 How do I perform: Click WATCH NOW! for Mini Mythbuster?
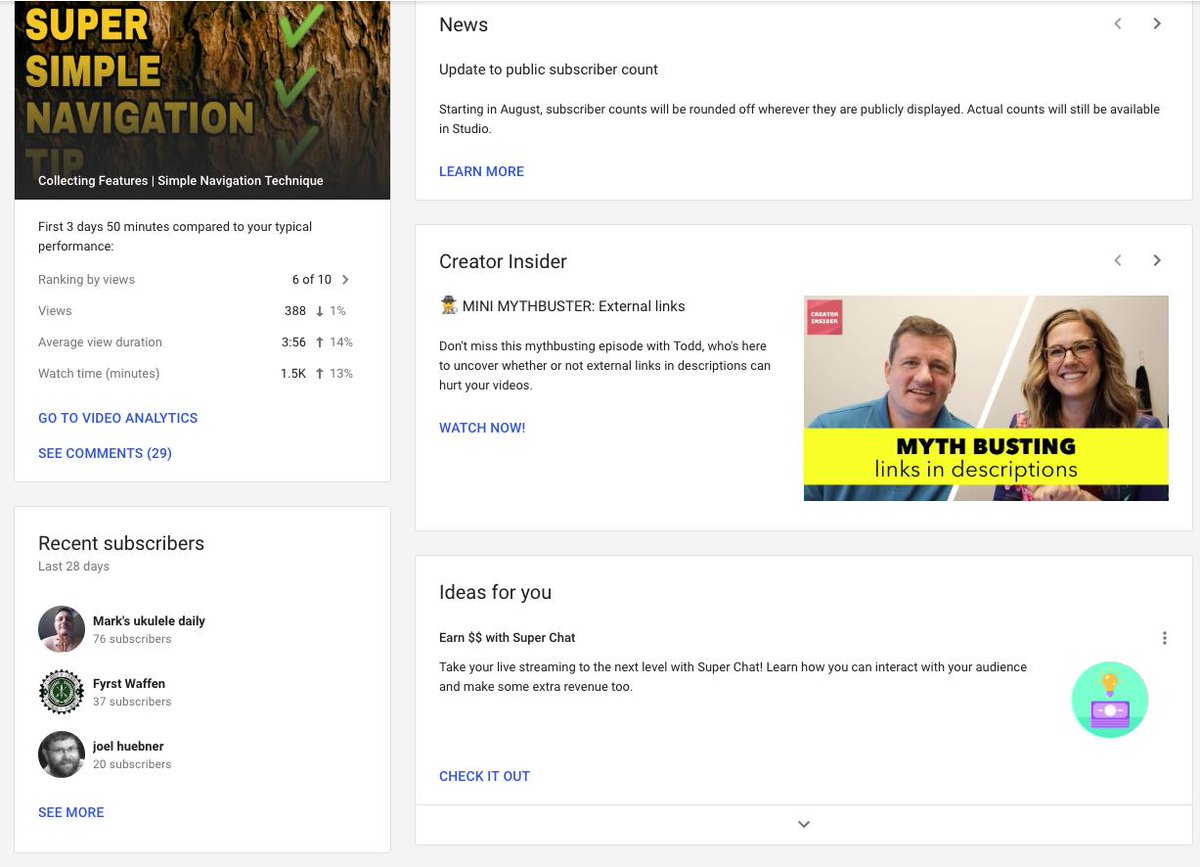pyautogui.click(x=482, y=428)
